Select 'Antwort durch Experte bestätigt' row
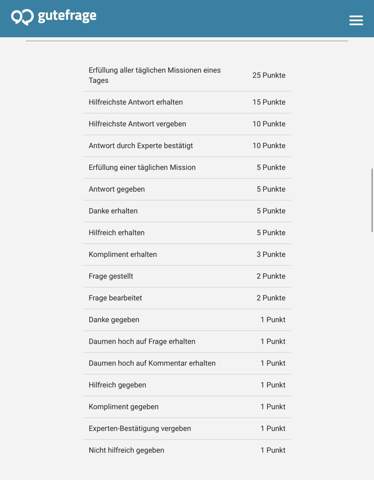374x480 pixels. pos(187,146)
